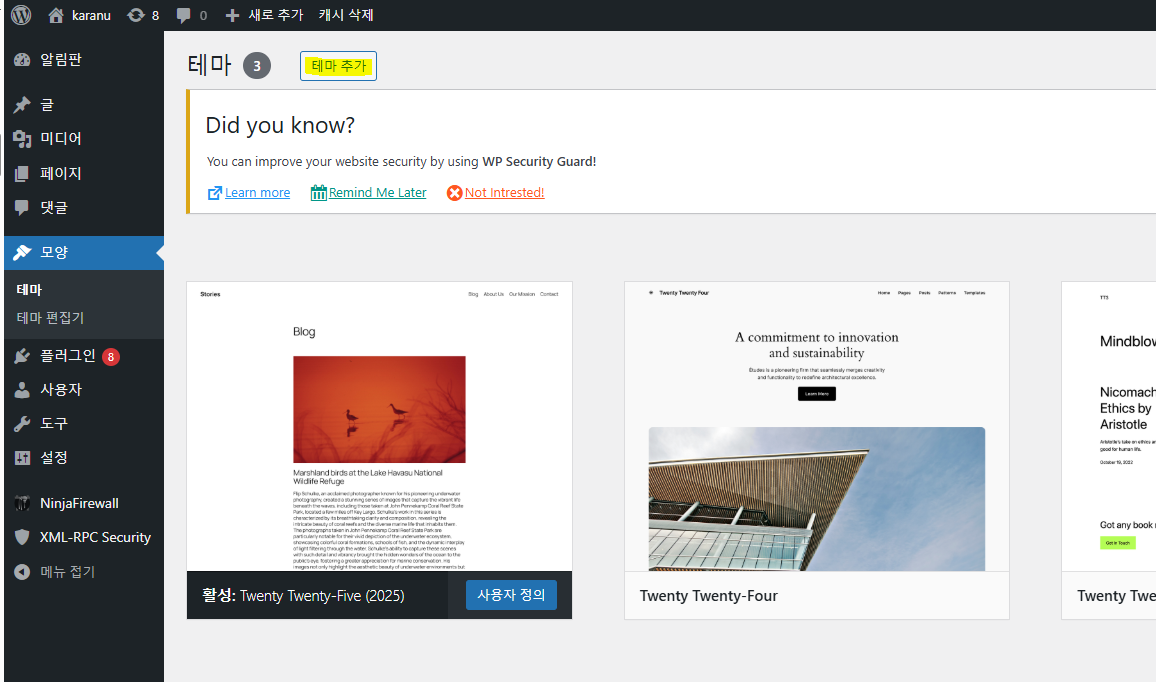Click the 댓글 menu label
Screen dimensions: 1156x682
pos(54,207)
